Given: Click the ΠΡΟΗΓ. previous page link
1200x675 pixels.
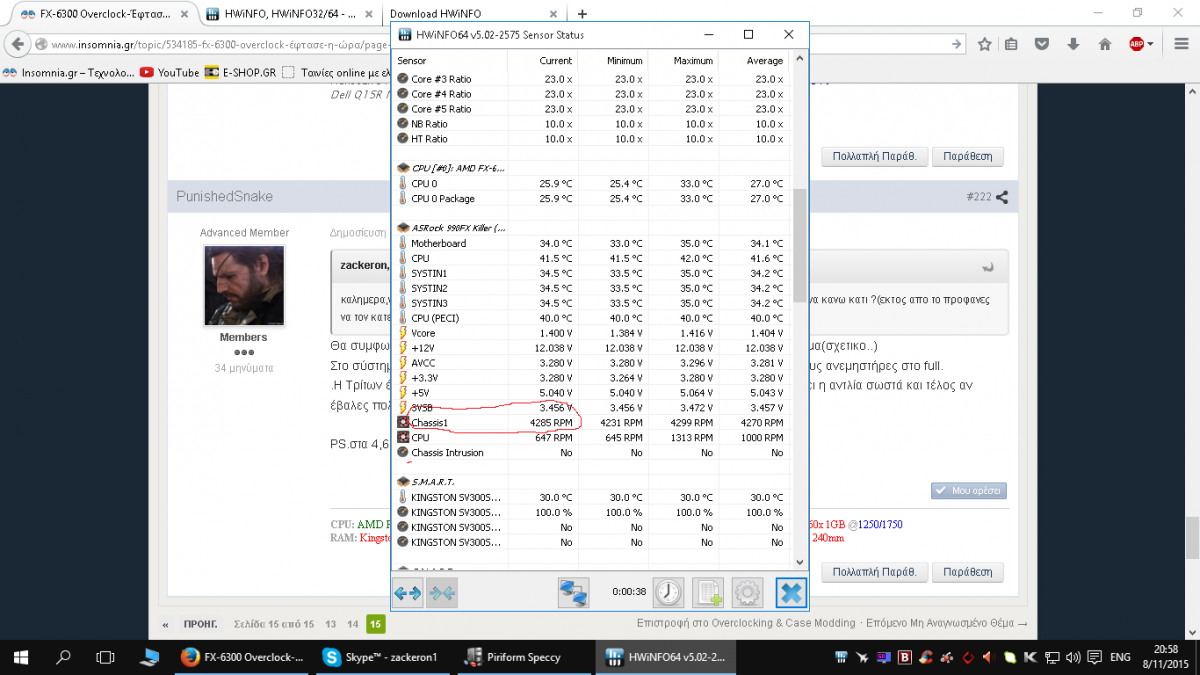Looking at the screenshot, I should pyautogui.click(x=200, y=624).
